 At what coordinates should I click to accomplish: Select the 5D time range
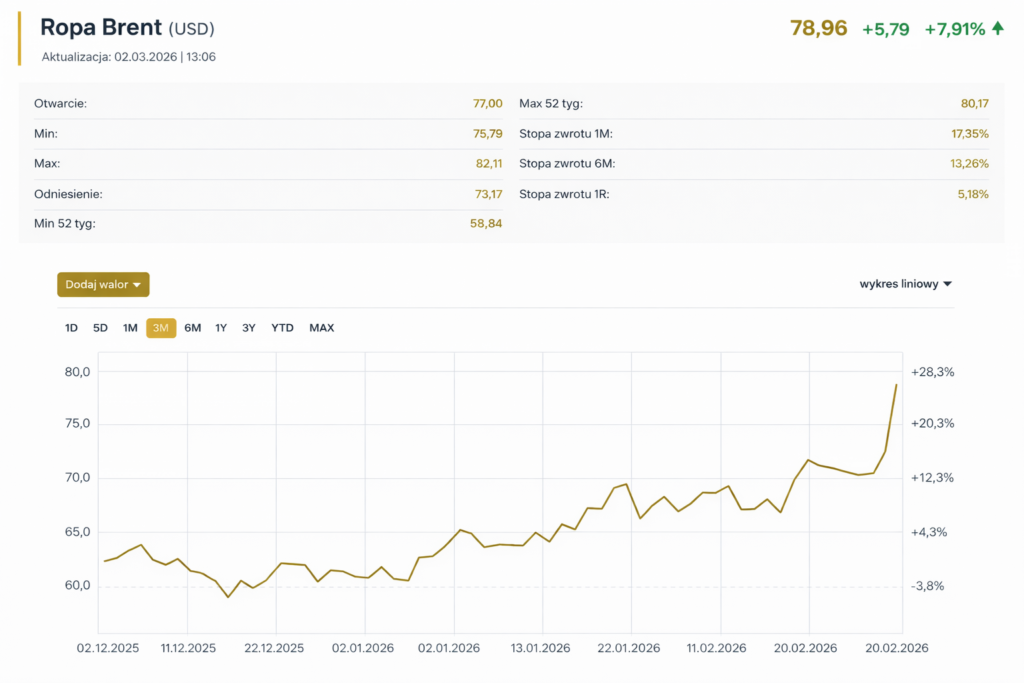pyautogui.click(x=100, y=328)
